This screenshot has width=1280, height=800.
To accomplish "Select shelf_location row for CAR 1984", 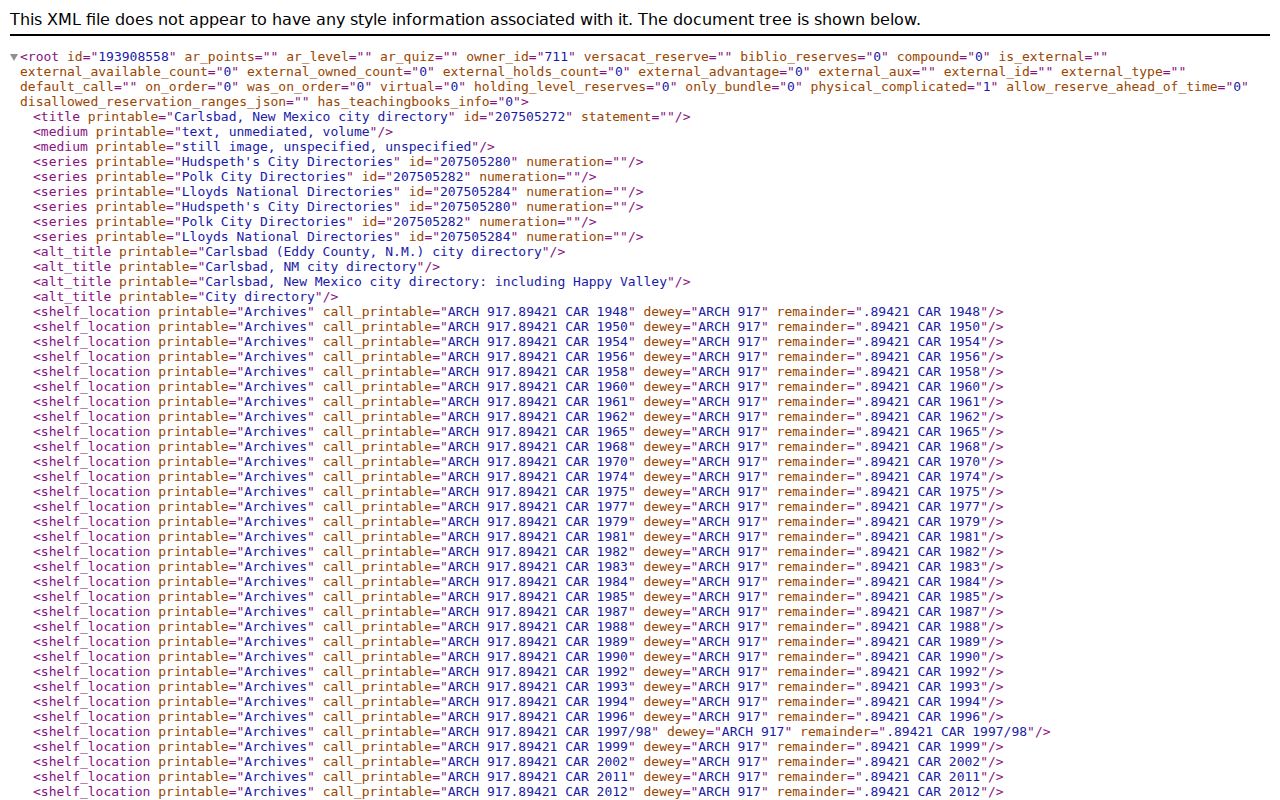I will (x=518, y=582).
